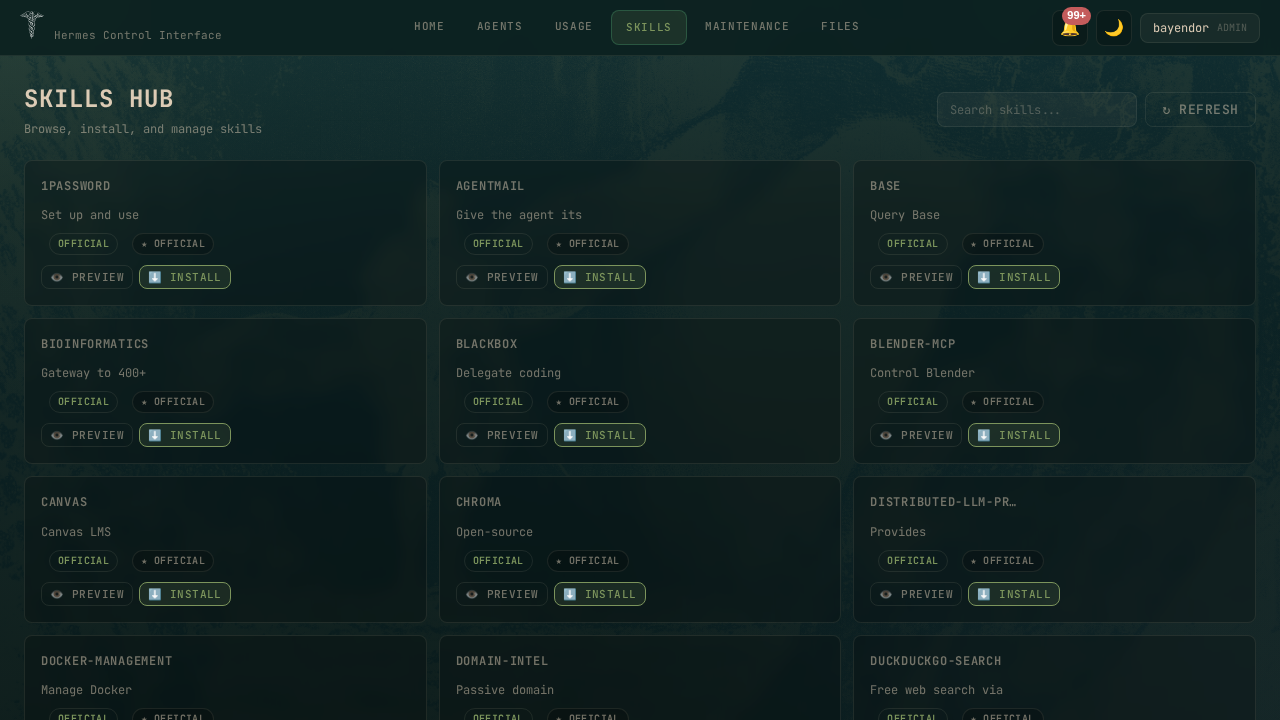The width and height of the screenshot is (1280, 720).
Task: Click the 'Passive domain' description text
Action: tap(505, 690)
